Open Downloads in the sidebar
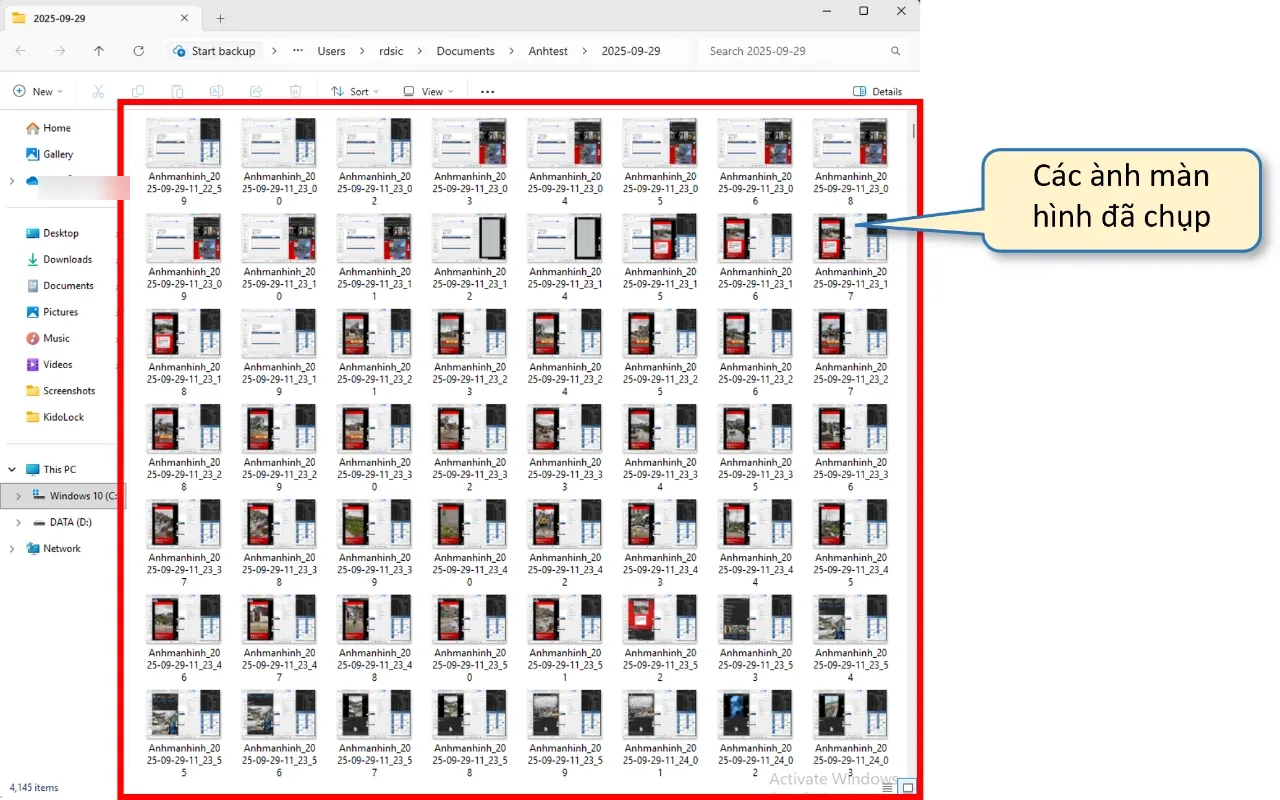Screen dimensions: 1280x800 click(x=67, y=259)
